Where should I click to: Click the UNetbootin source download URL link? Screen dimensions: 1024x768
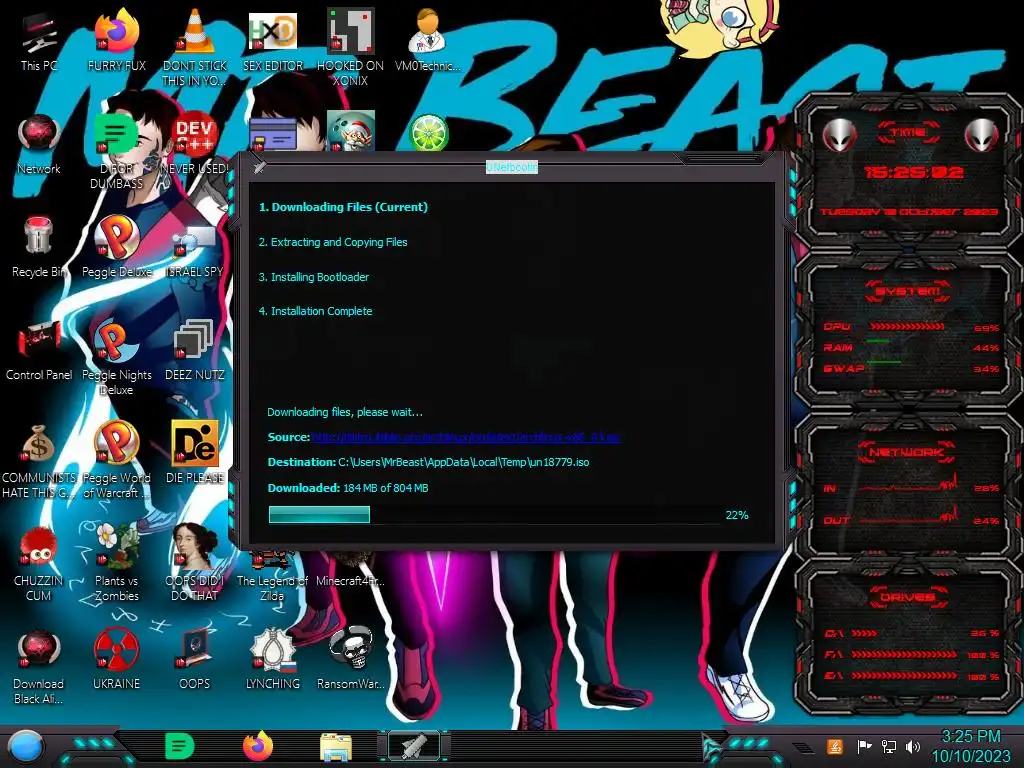(465, 437)
